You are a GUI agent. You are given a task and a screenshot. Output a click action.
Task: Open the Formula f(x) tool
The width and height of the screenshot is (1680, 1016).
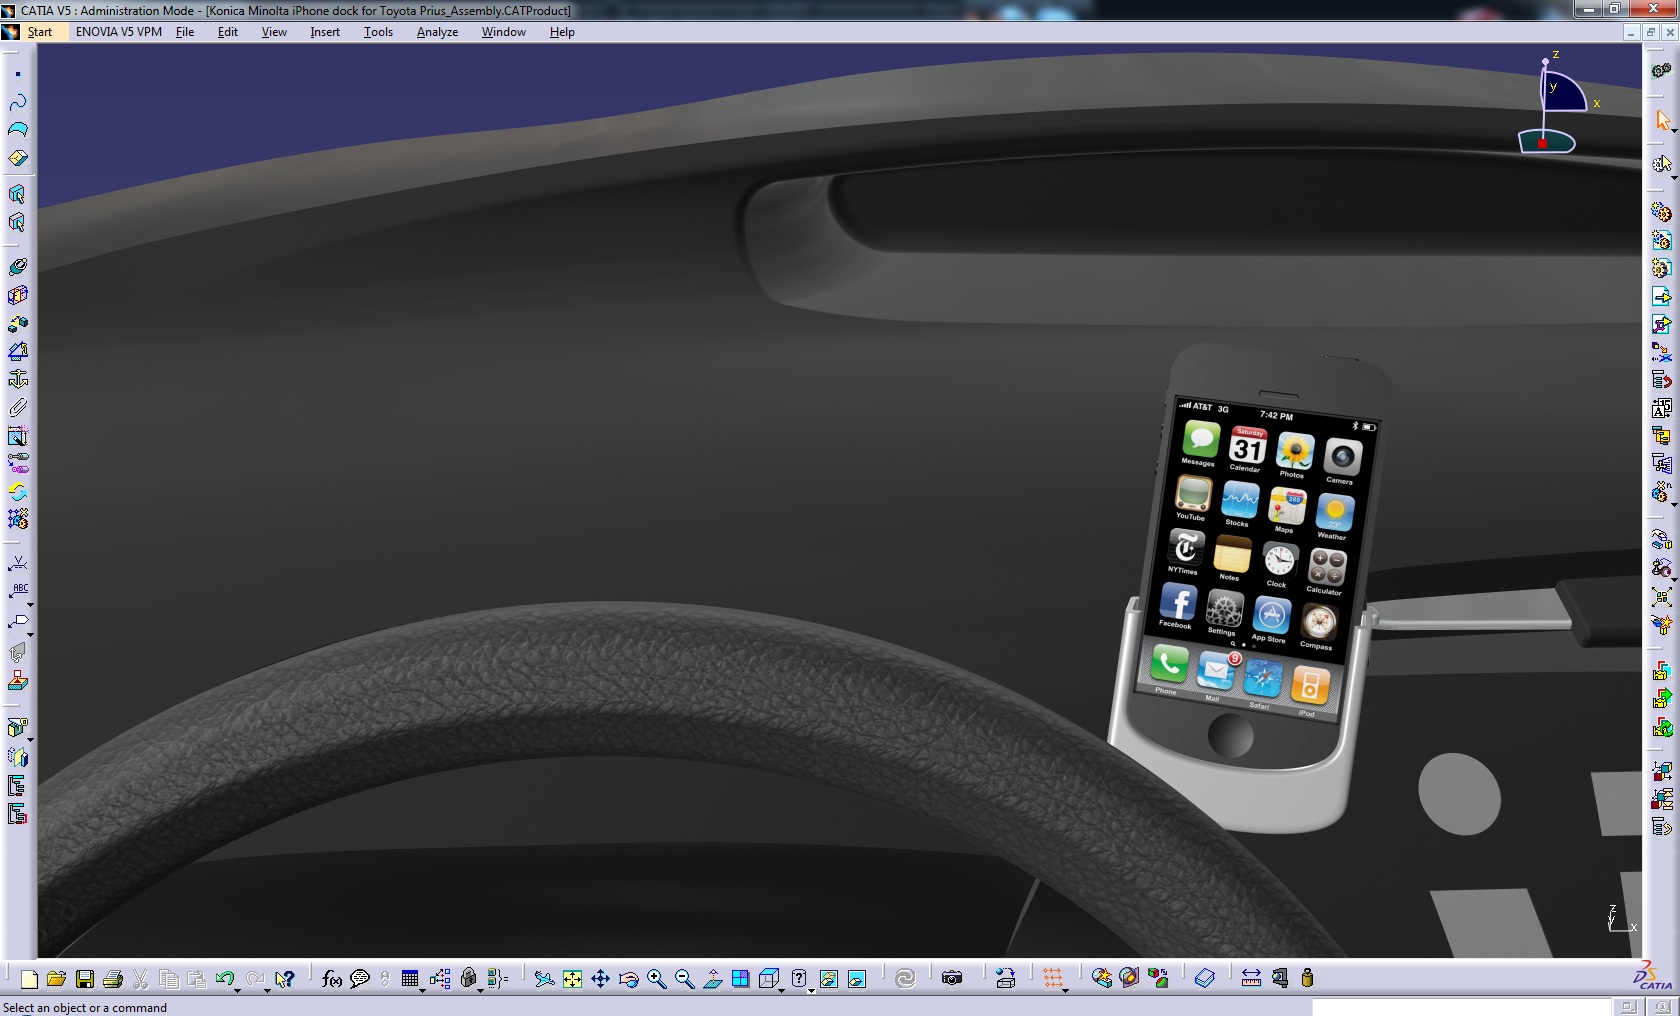(x=332, y=979)
